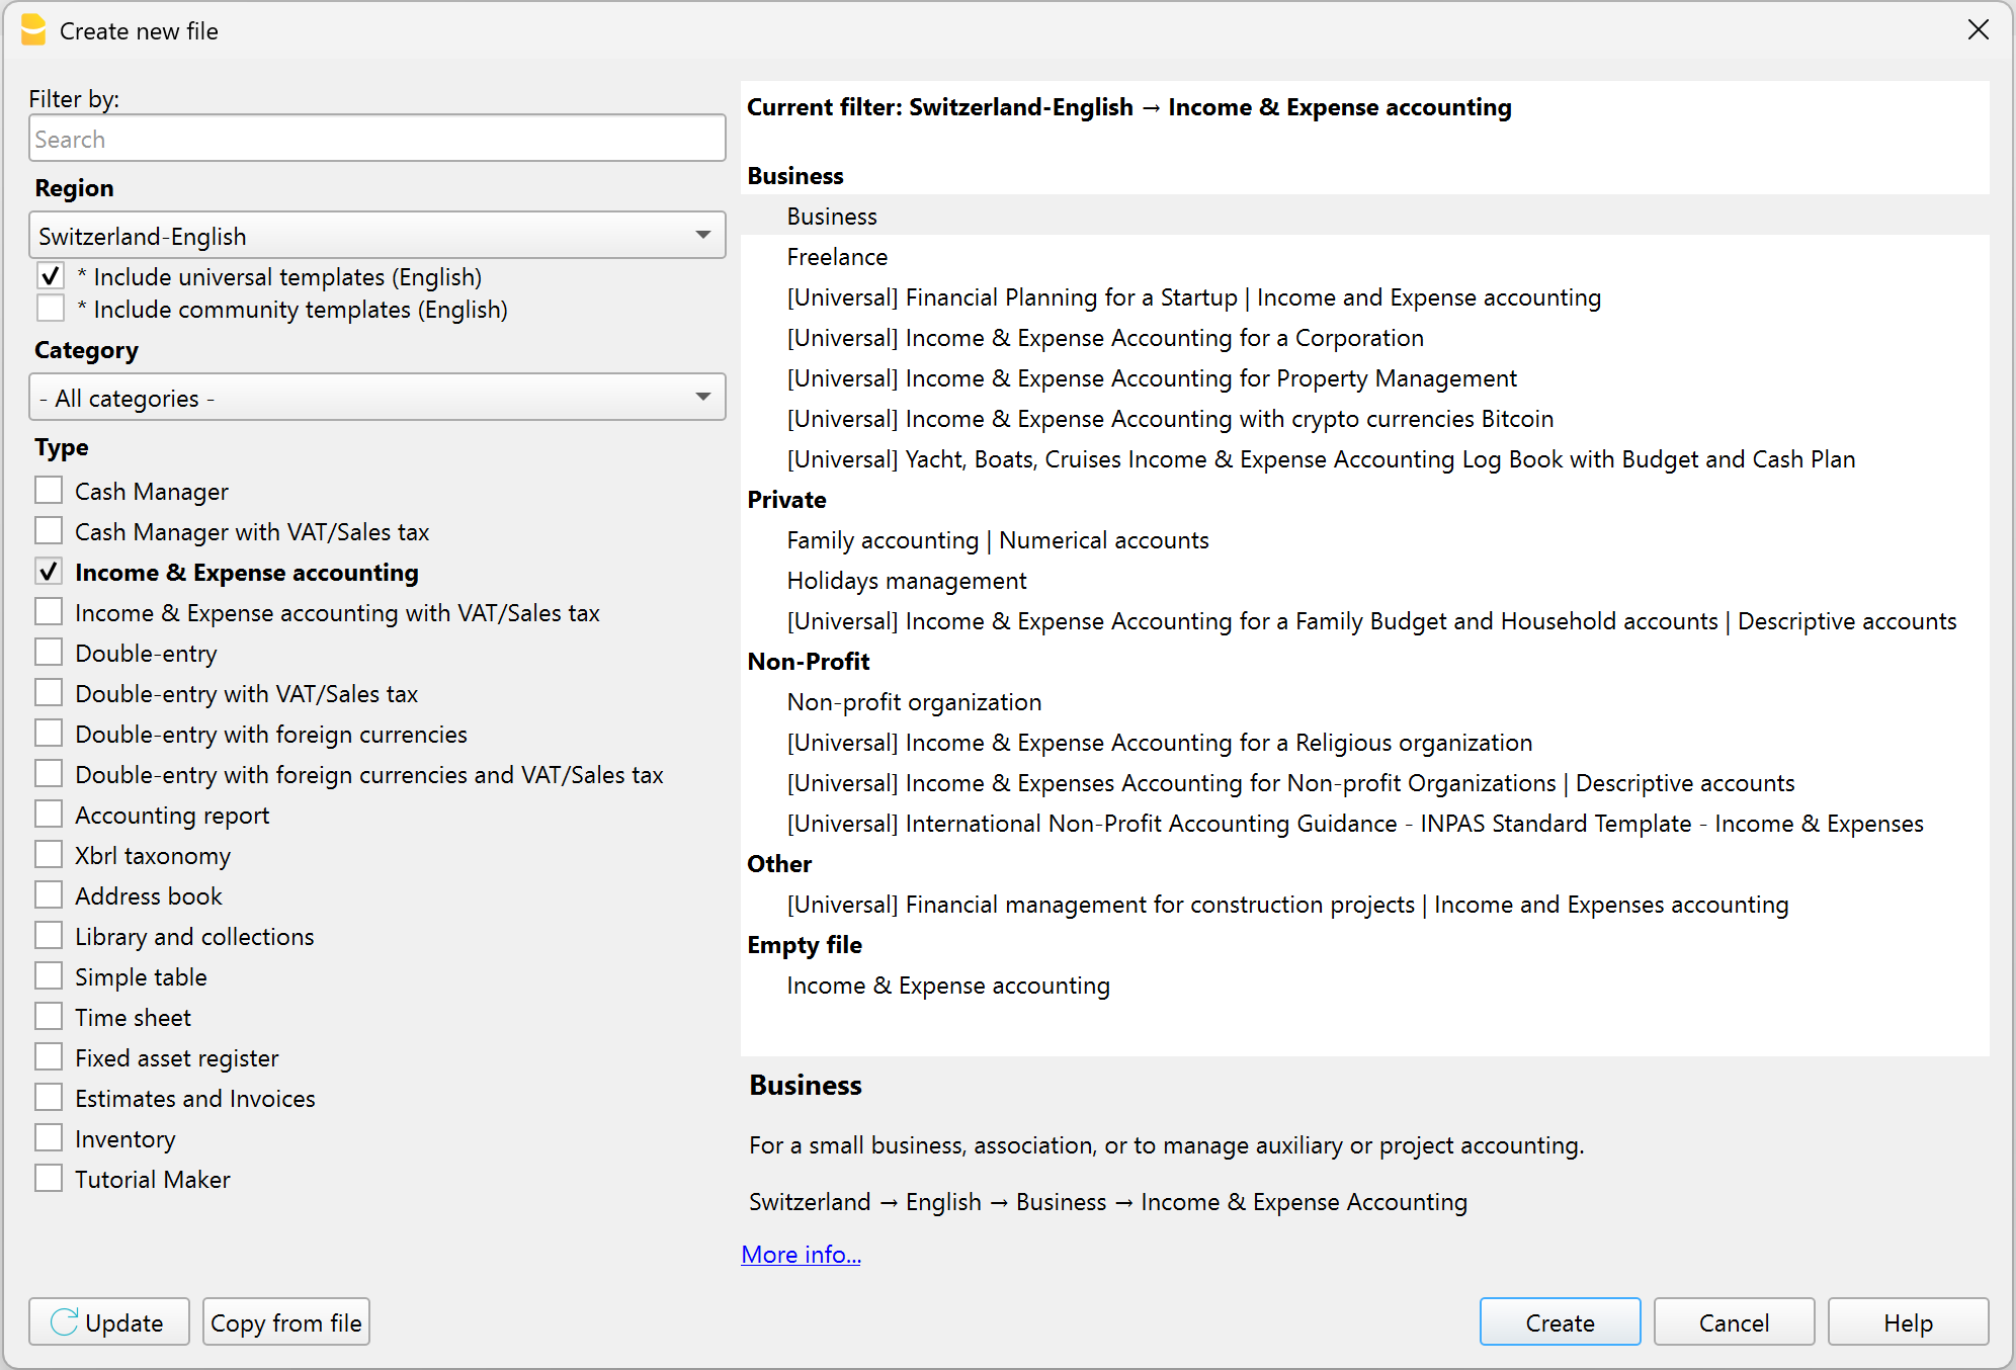Viewport: 2016px width, 1370px height.
Task: Open the More info link
Action: [x=800, y=1254]
